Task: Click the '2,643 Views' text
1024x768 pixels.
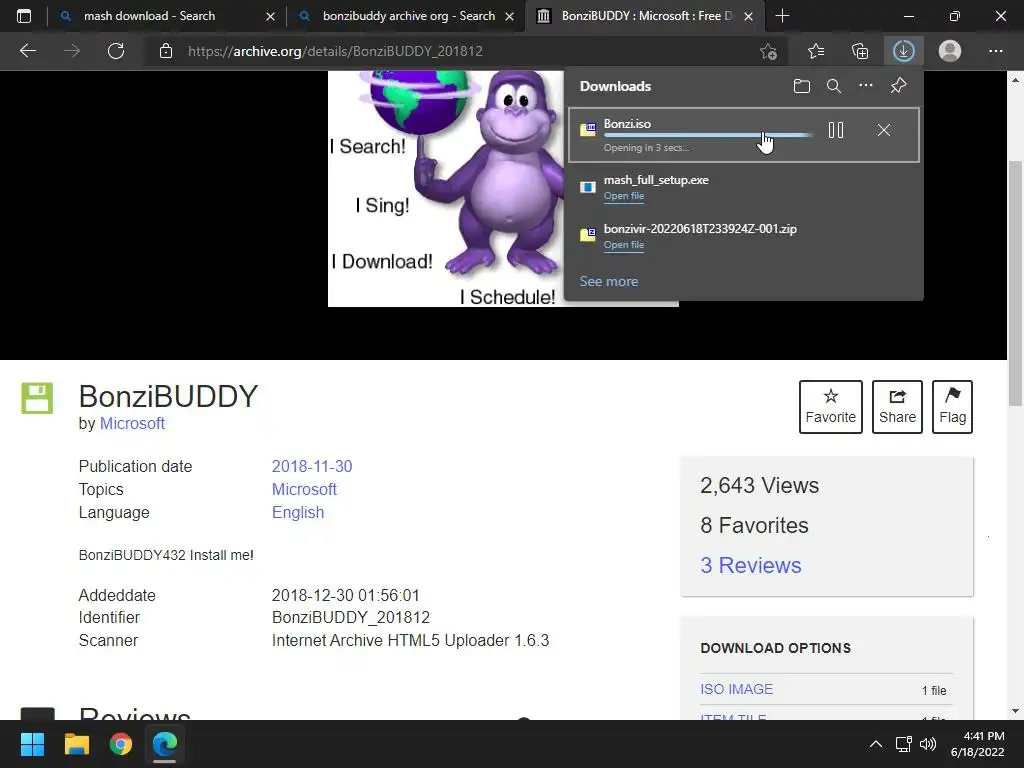Action: 759,485
